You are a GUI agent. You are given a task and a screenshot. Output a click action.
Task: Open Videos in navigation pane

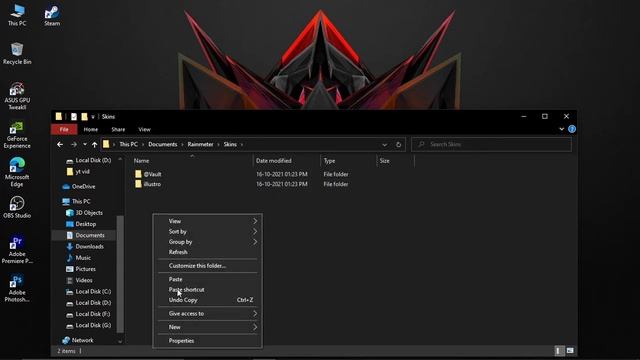coord(84,280)
